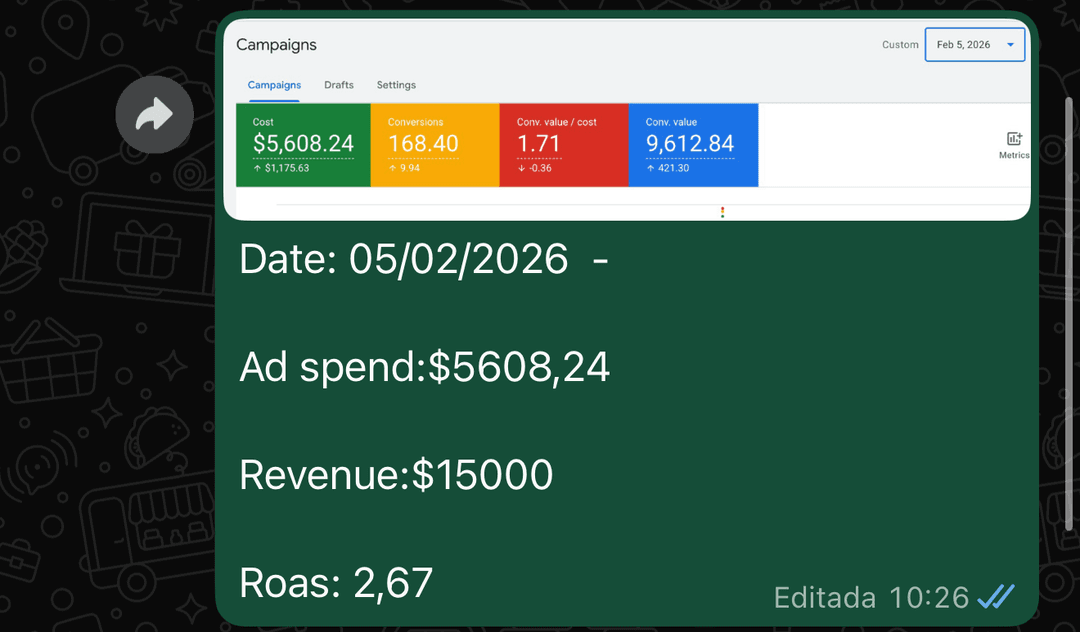
Task: Switch to the Drafts tab
Action: click(x=339, y=85)
